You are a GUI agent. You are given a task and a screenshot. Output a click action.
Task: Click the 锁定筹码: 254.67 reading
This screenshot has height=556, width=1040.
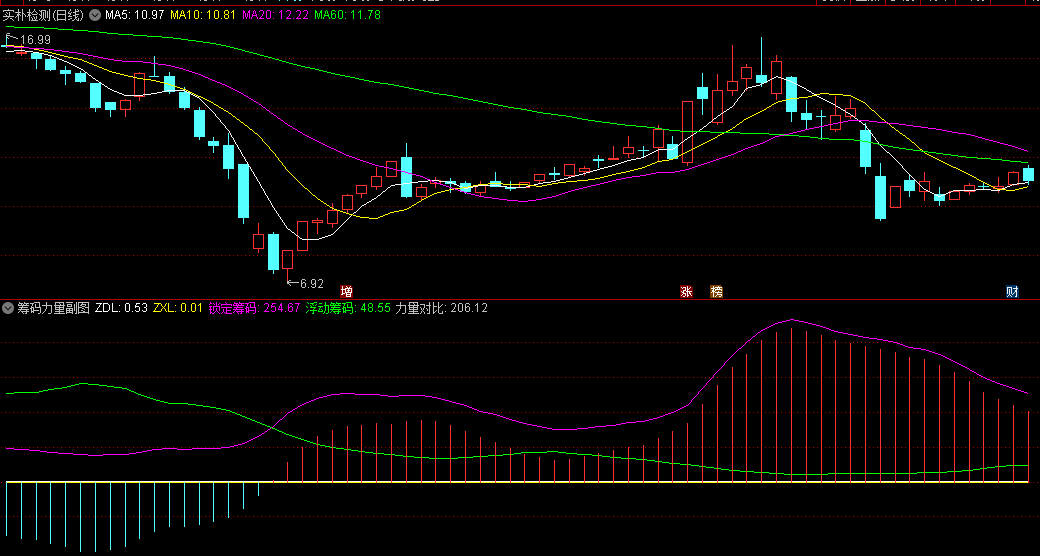(x=254, y=308)
